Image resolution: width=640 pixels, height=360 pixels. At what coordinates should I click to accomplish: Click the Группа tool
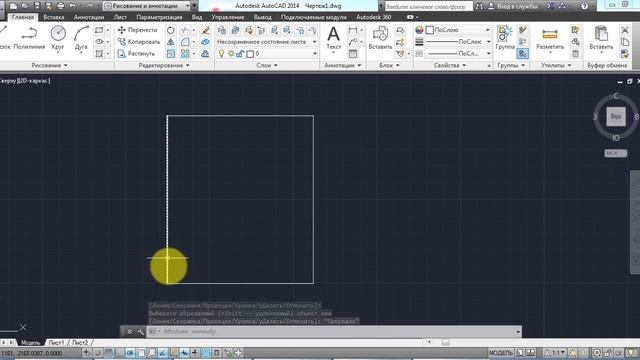point(505,38)
